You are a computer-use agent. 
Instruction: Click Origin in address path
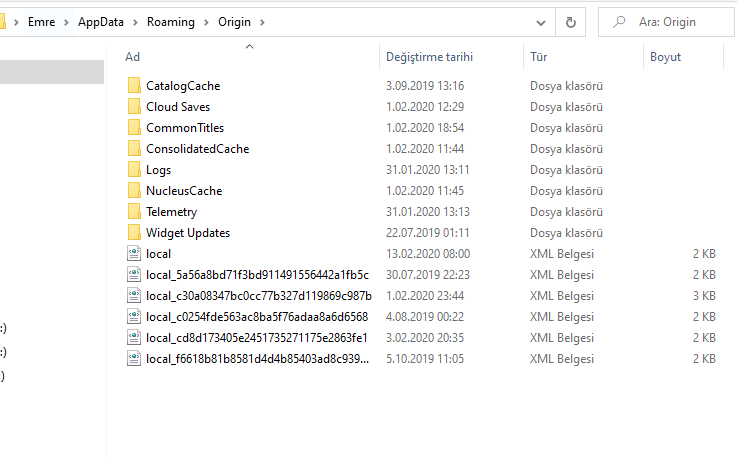tap(234, 22)
